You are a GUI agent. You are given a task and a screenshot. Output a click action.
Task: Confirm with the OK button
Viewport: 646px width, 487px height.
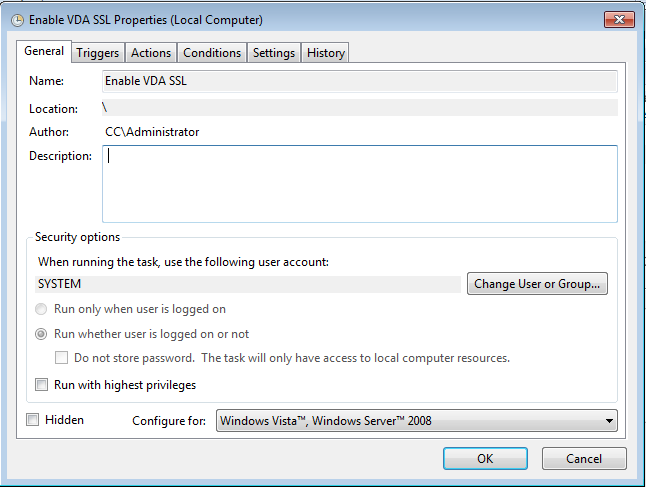(x=484, y=458)
